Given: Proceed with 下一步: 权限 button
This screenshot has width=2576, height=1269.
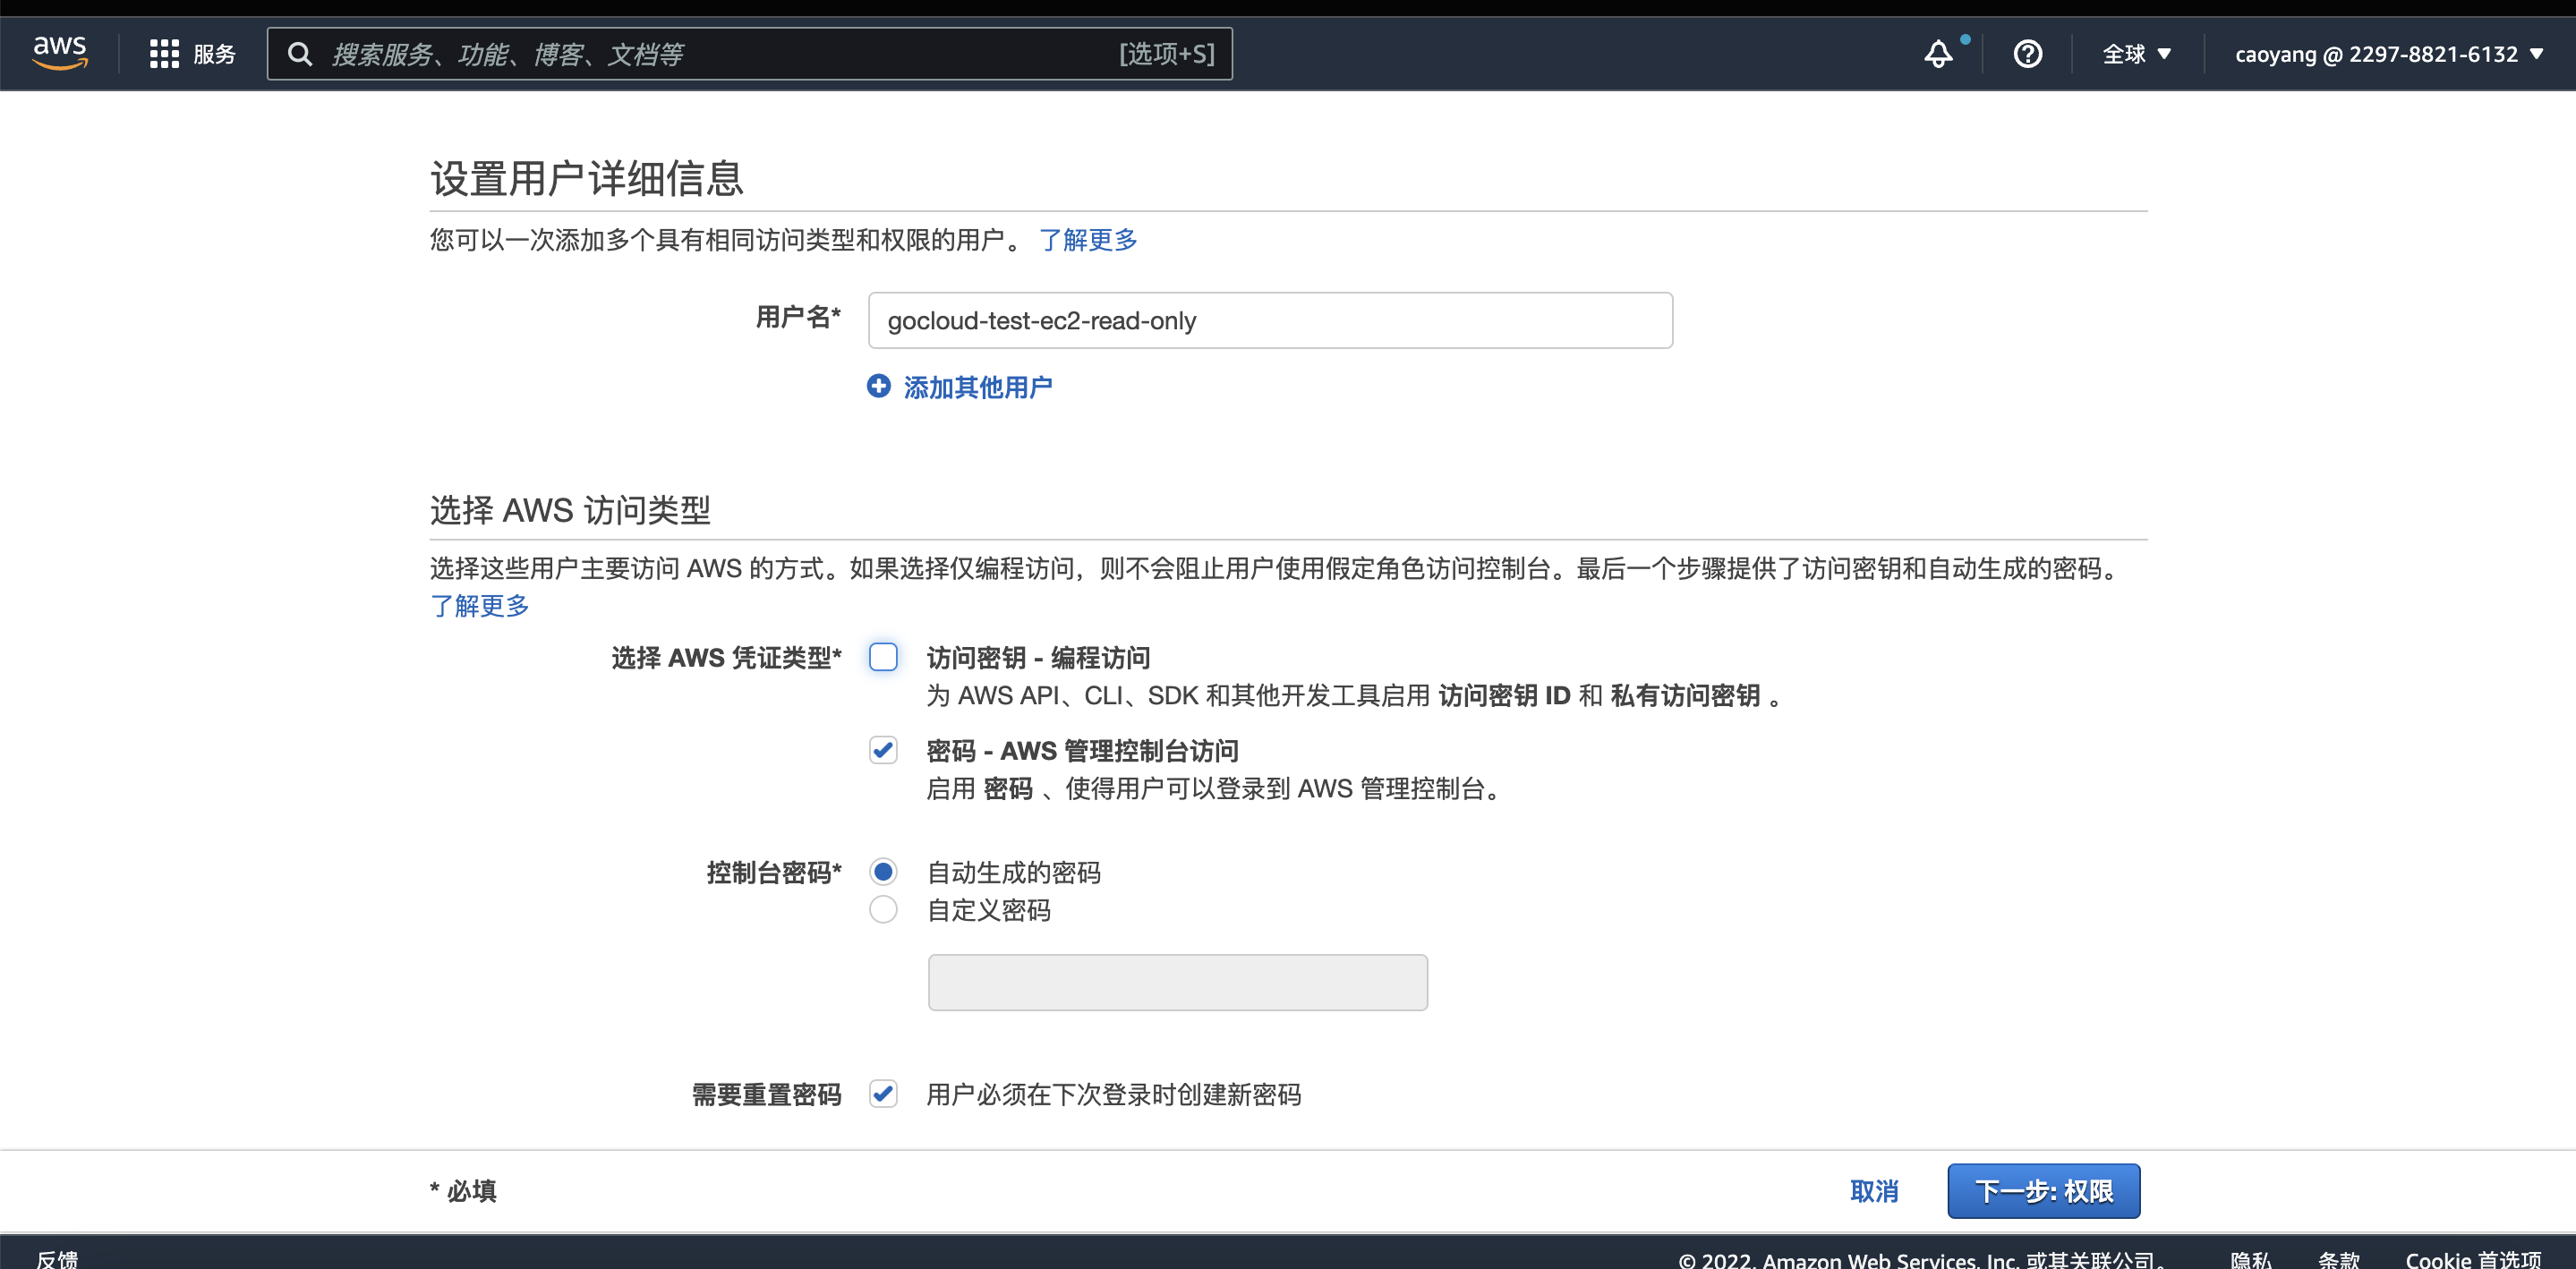Looking at the screenshot, I should pos(2043,1191).
